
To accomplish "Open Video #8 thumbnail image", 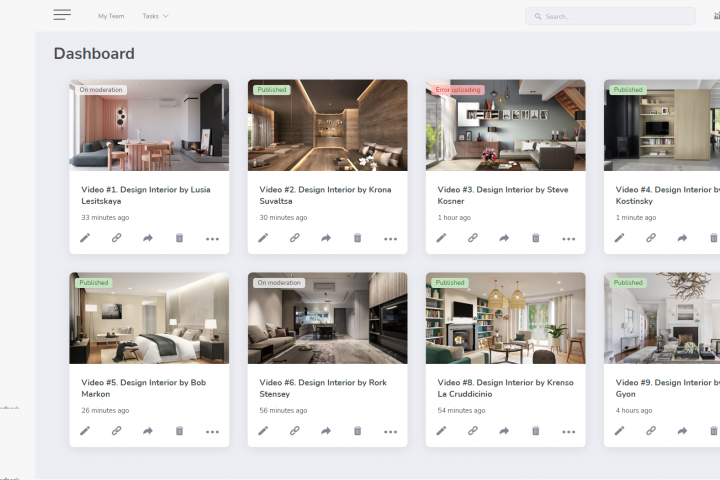I will (x=506, y=318).
